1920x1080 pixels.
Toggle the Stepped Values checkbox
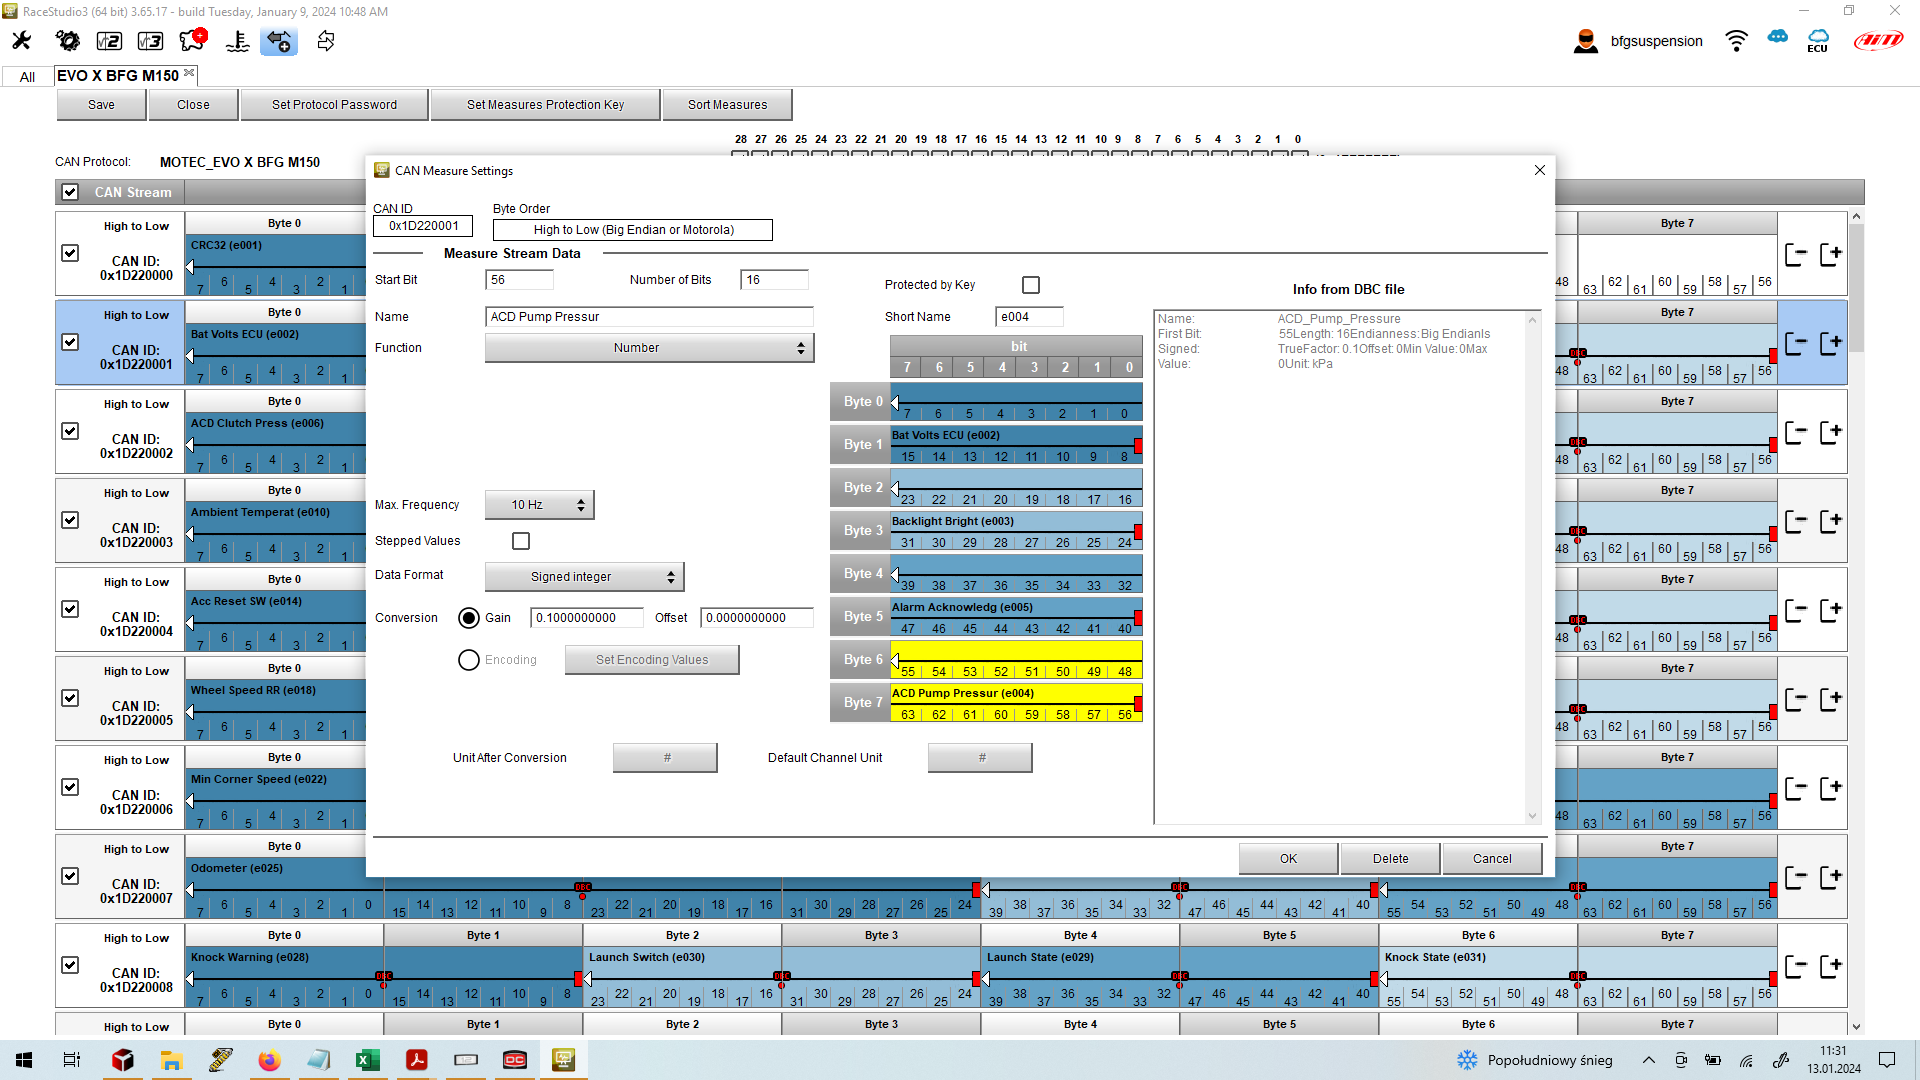521,541
